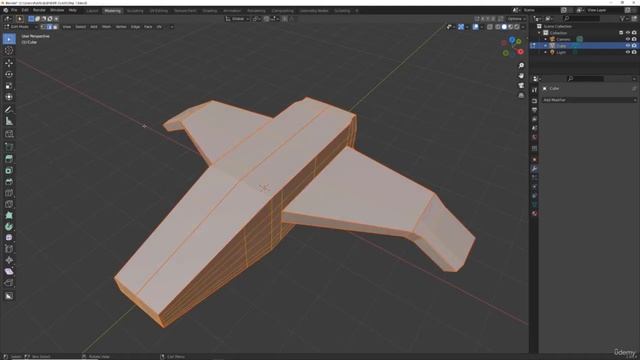Click the pan view hand icon
This screenshot has height=360, width=640.
pyautogui.click(x=521, y=76)
